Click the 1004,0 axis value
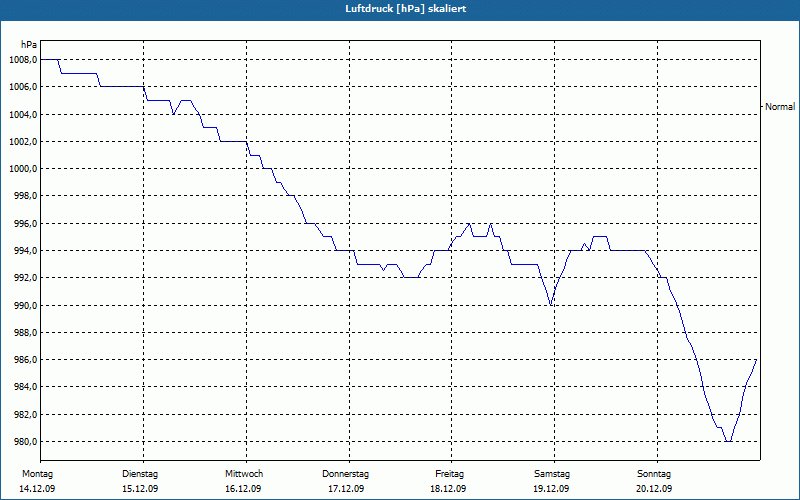This screenshot has height=500, width=800. click(x=23, y=114)
